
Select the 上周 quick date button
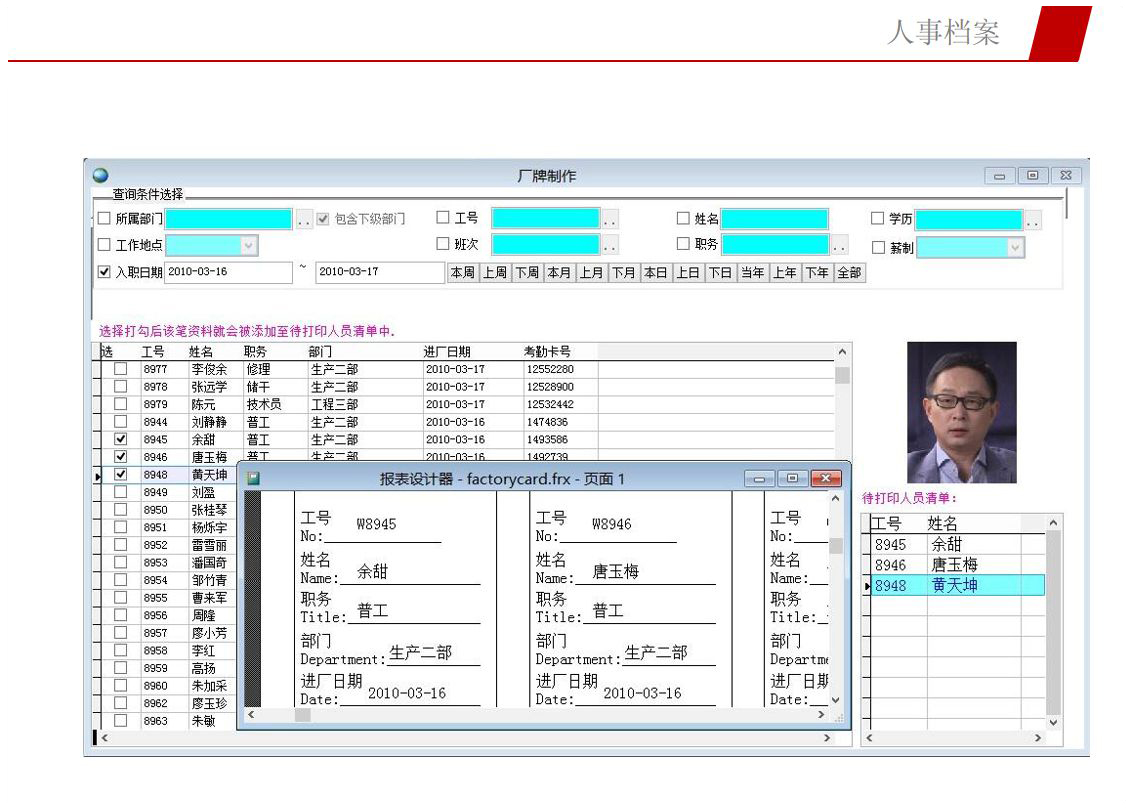494,273
